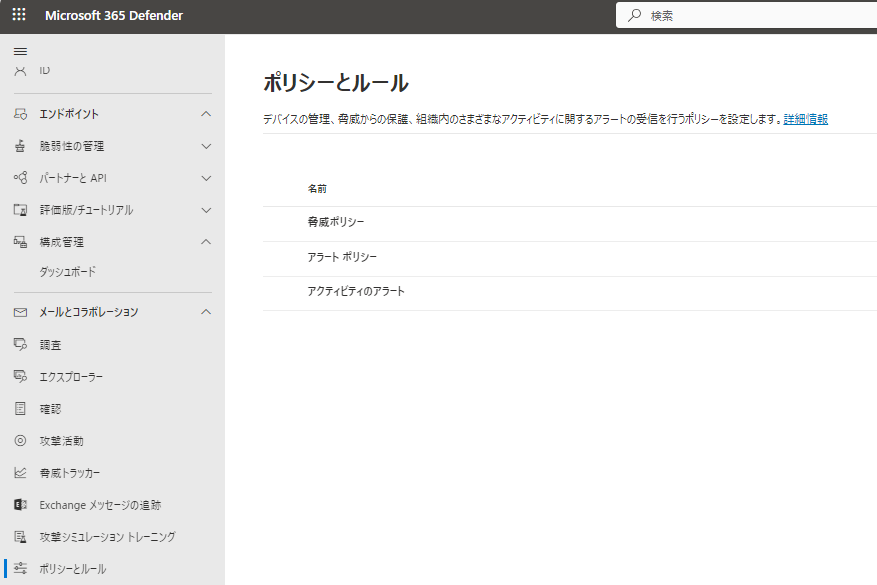Click the ID person icon
This screenshot has height=585, width=877.
point(20,70)
